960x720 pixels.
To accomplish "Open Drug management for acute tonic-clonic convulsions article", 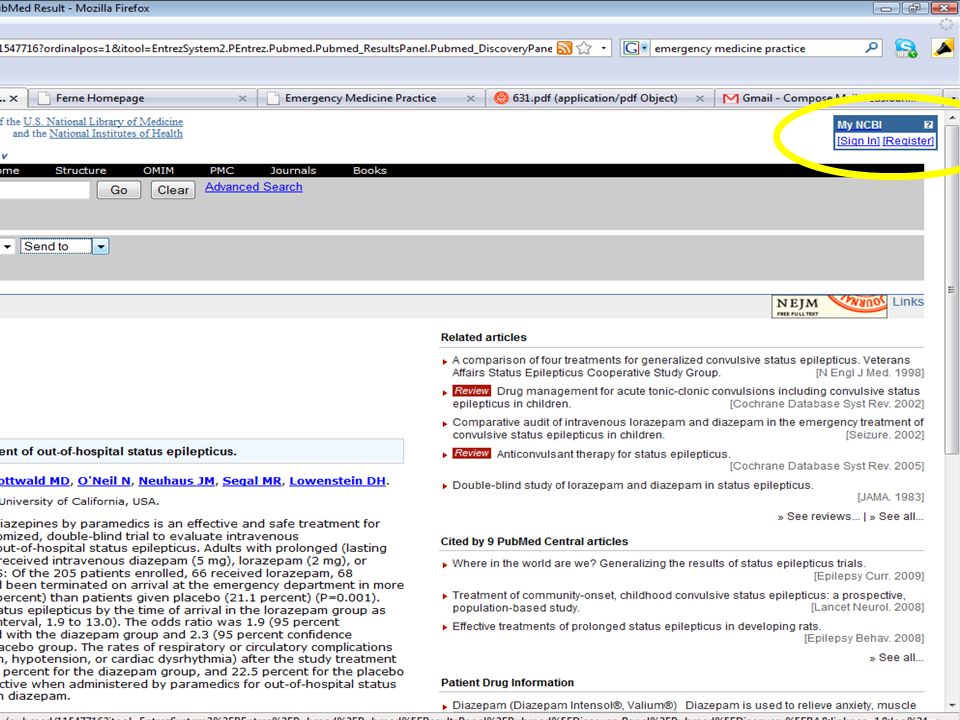I will click(x=686, y=397).
